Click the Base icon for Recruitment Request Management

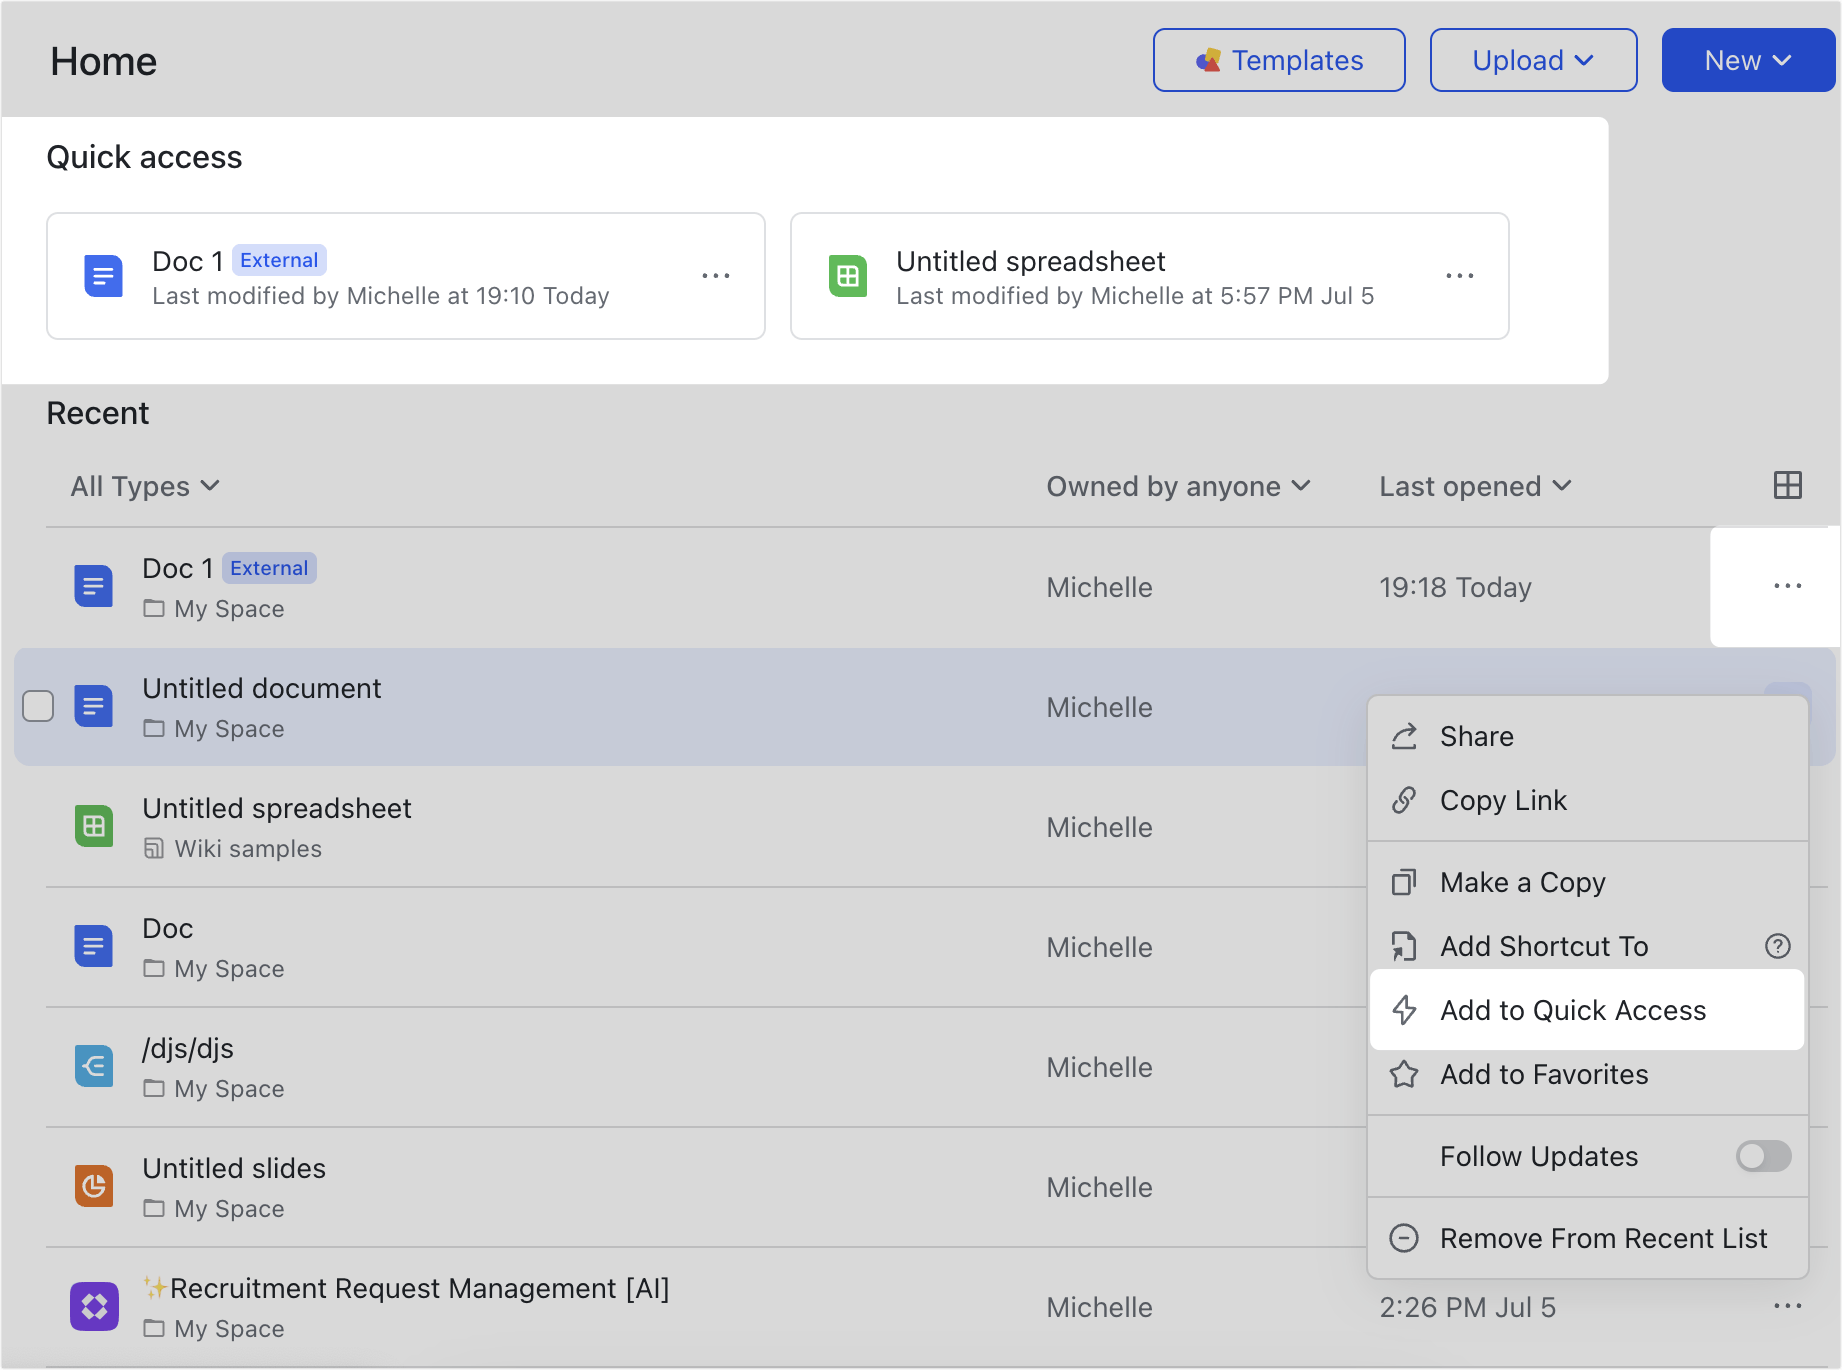click(x=94, y=1306)
